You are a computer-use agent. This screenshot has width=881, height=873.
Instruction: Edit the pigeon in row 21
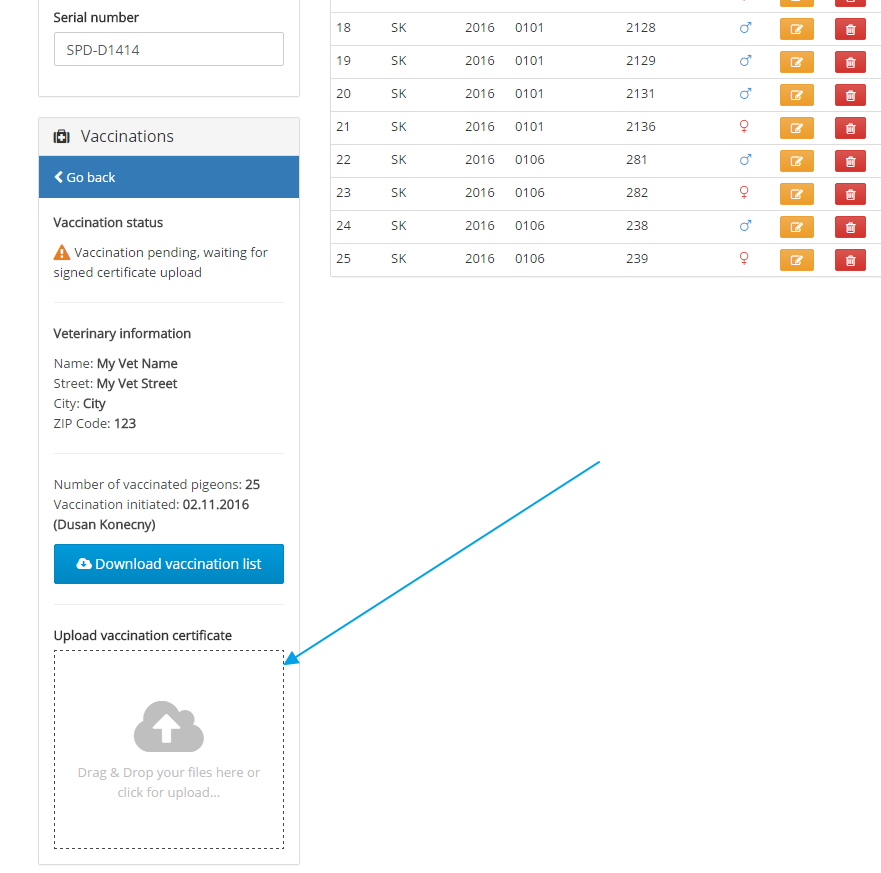[796, 128]
